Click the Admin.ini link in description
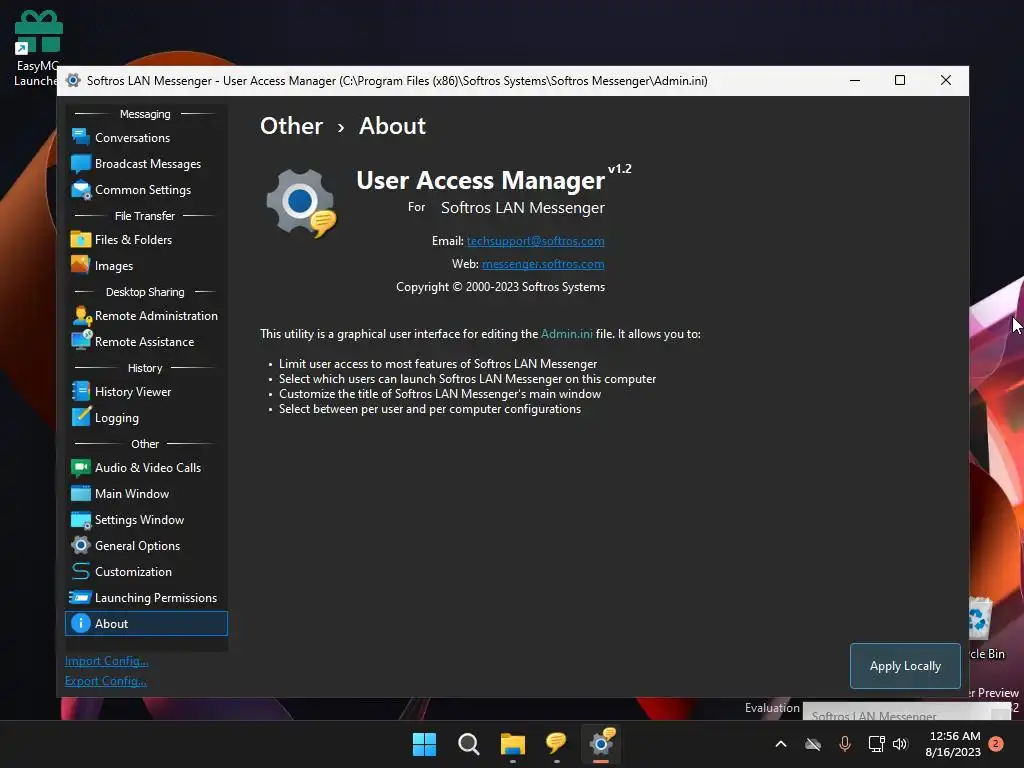This screenshot has width=1024, height=768. tap(567, 334)
